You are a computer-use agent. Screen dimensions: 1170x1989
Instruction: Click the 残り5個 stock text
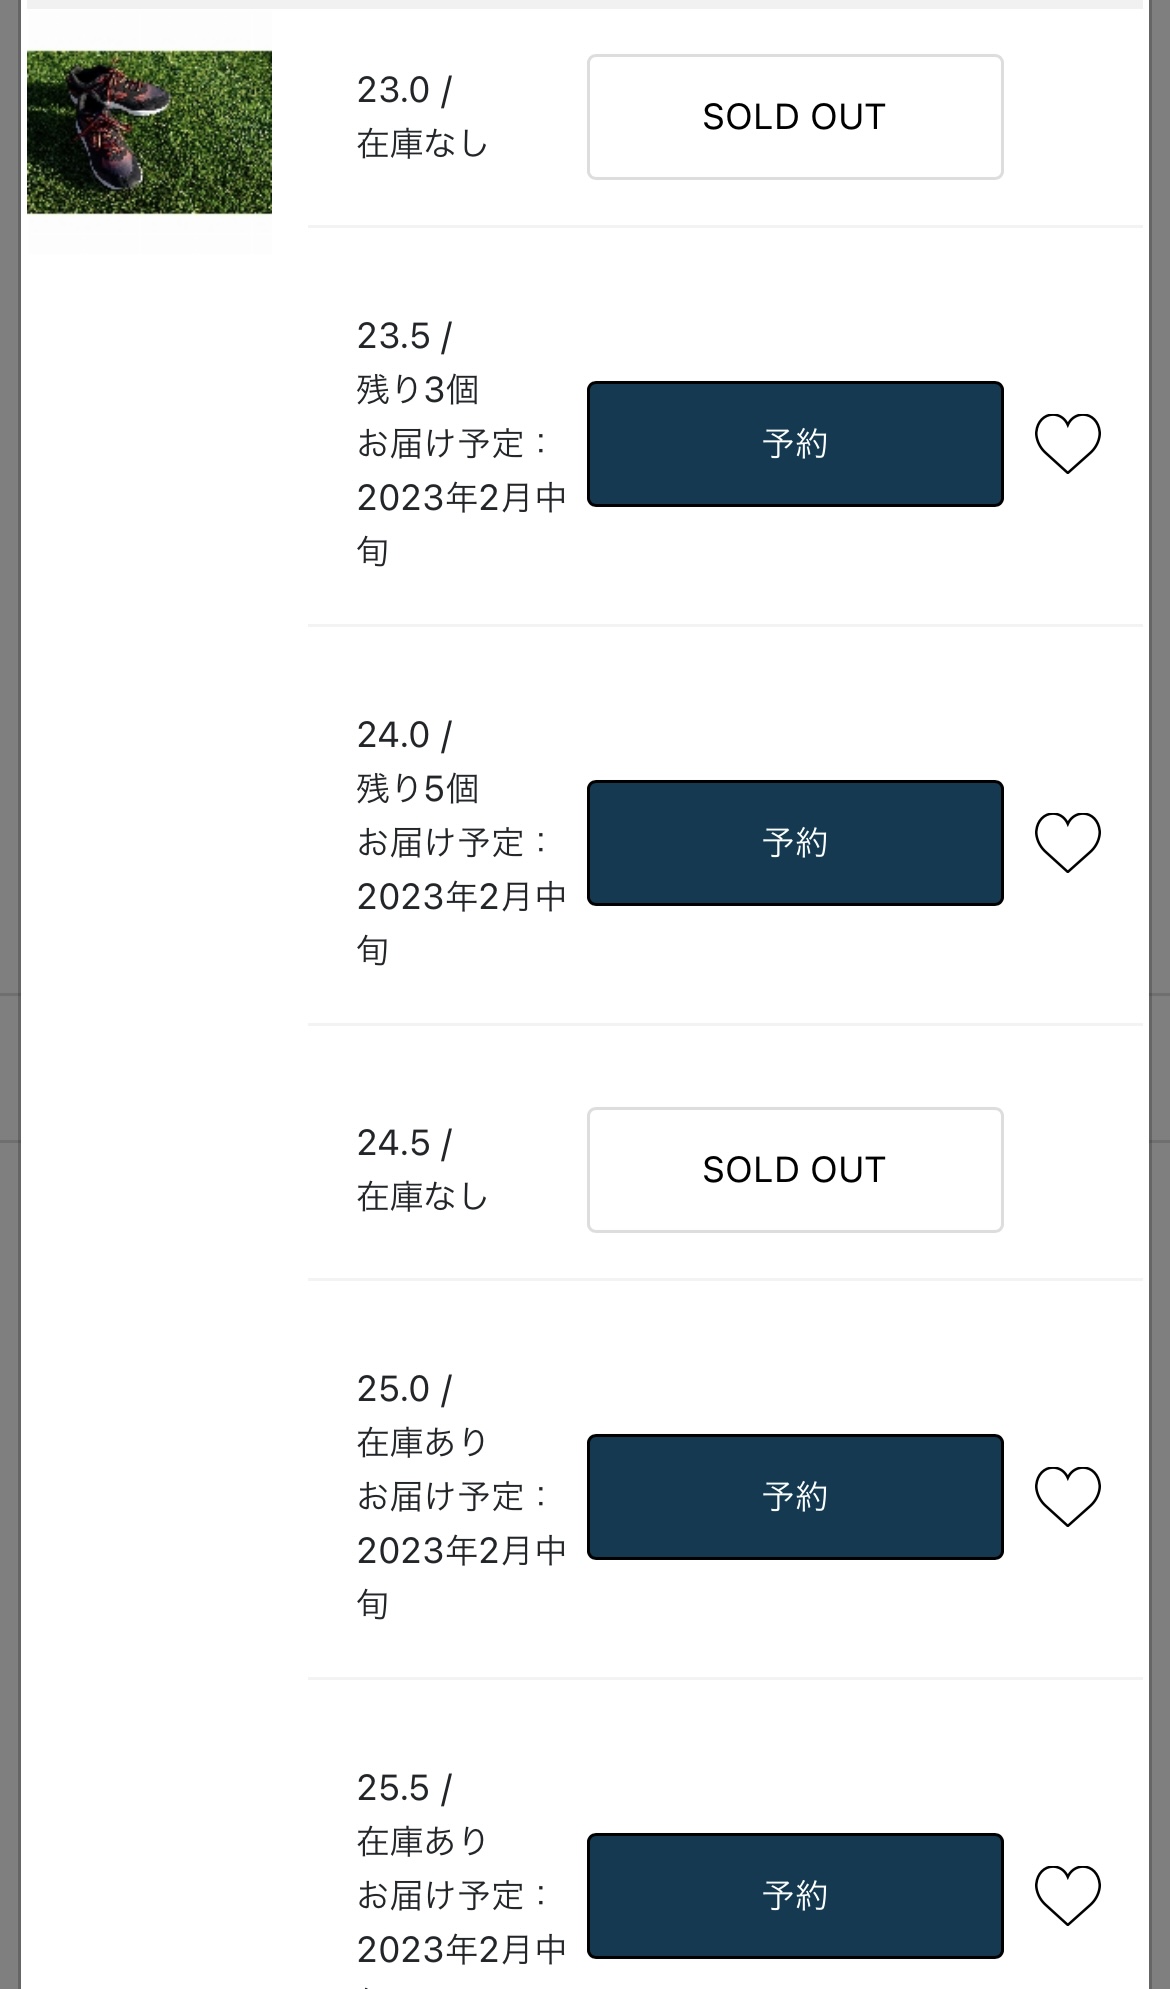[418, 788]
